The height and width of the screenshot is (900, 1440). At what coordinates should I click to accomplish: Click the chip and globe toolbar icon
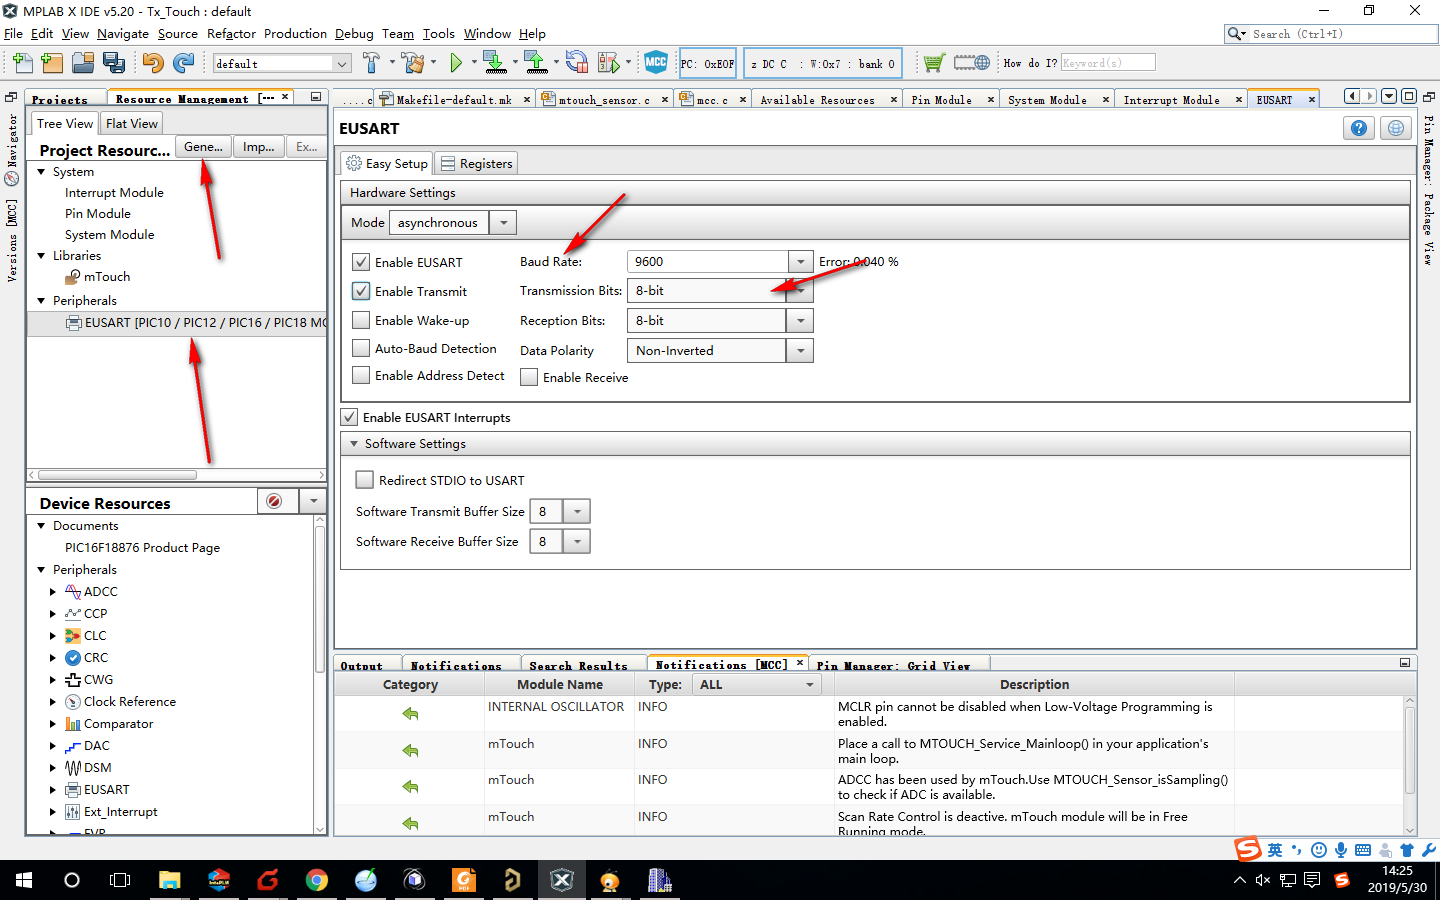(971, 63)
